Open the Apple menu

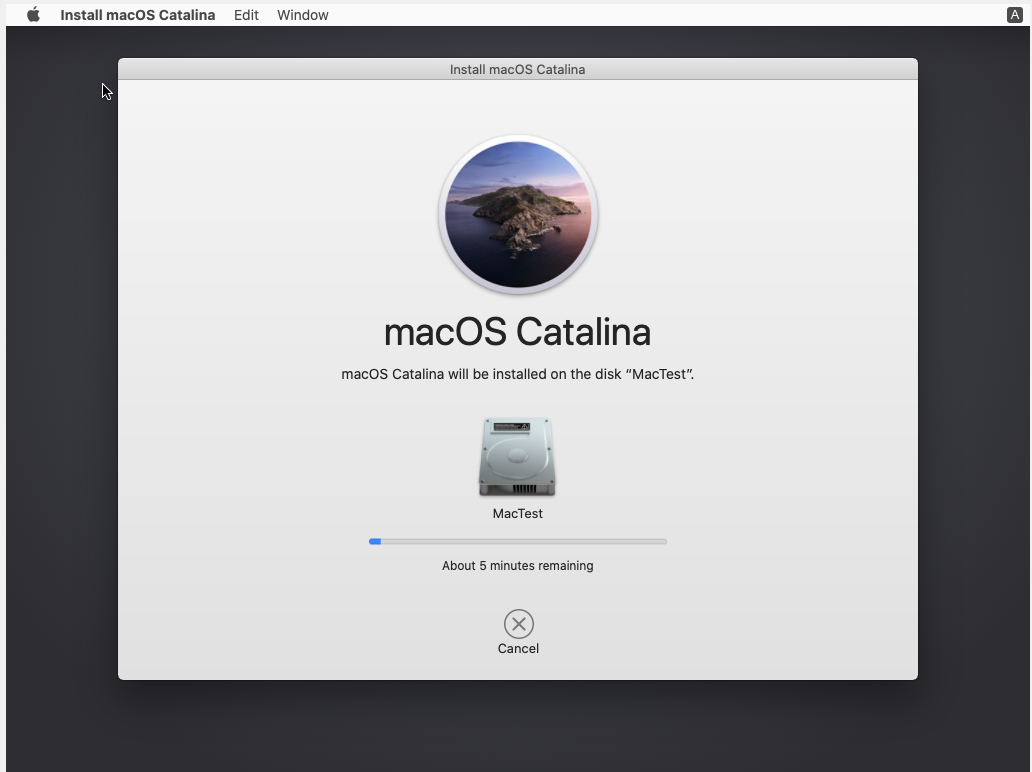coord(33,14)
